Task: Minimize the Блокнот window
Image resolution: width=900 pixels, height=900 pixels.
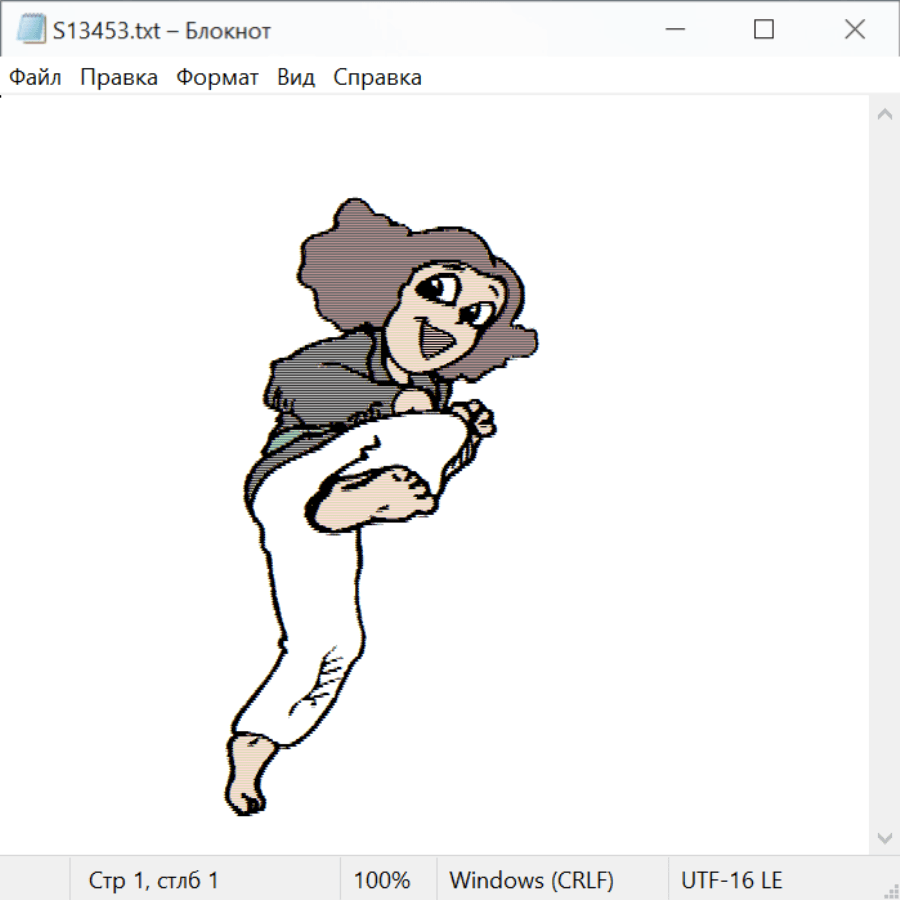Action: coord(672,30)
